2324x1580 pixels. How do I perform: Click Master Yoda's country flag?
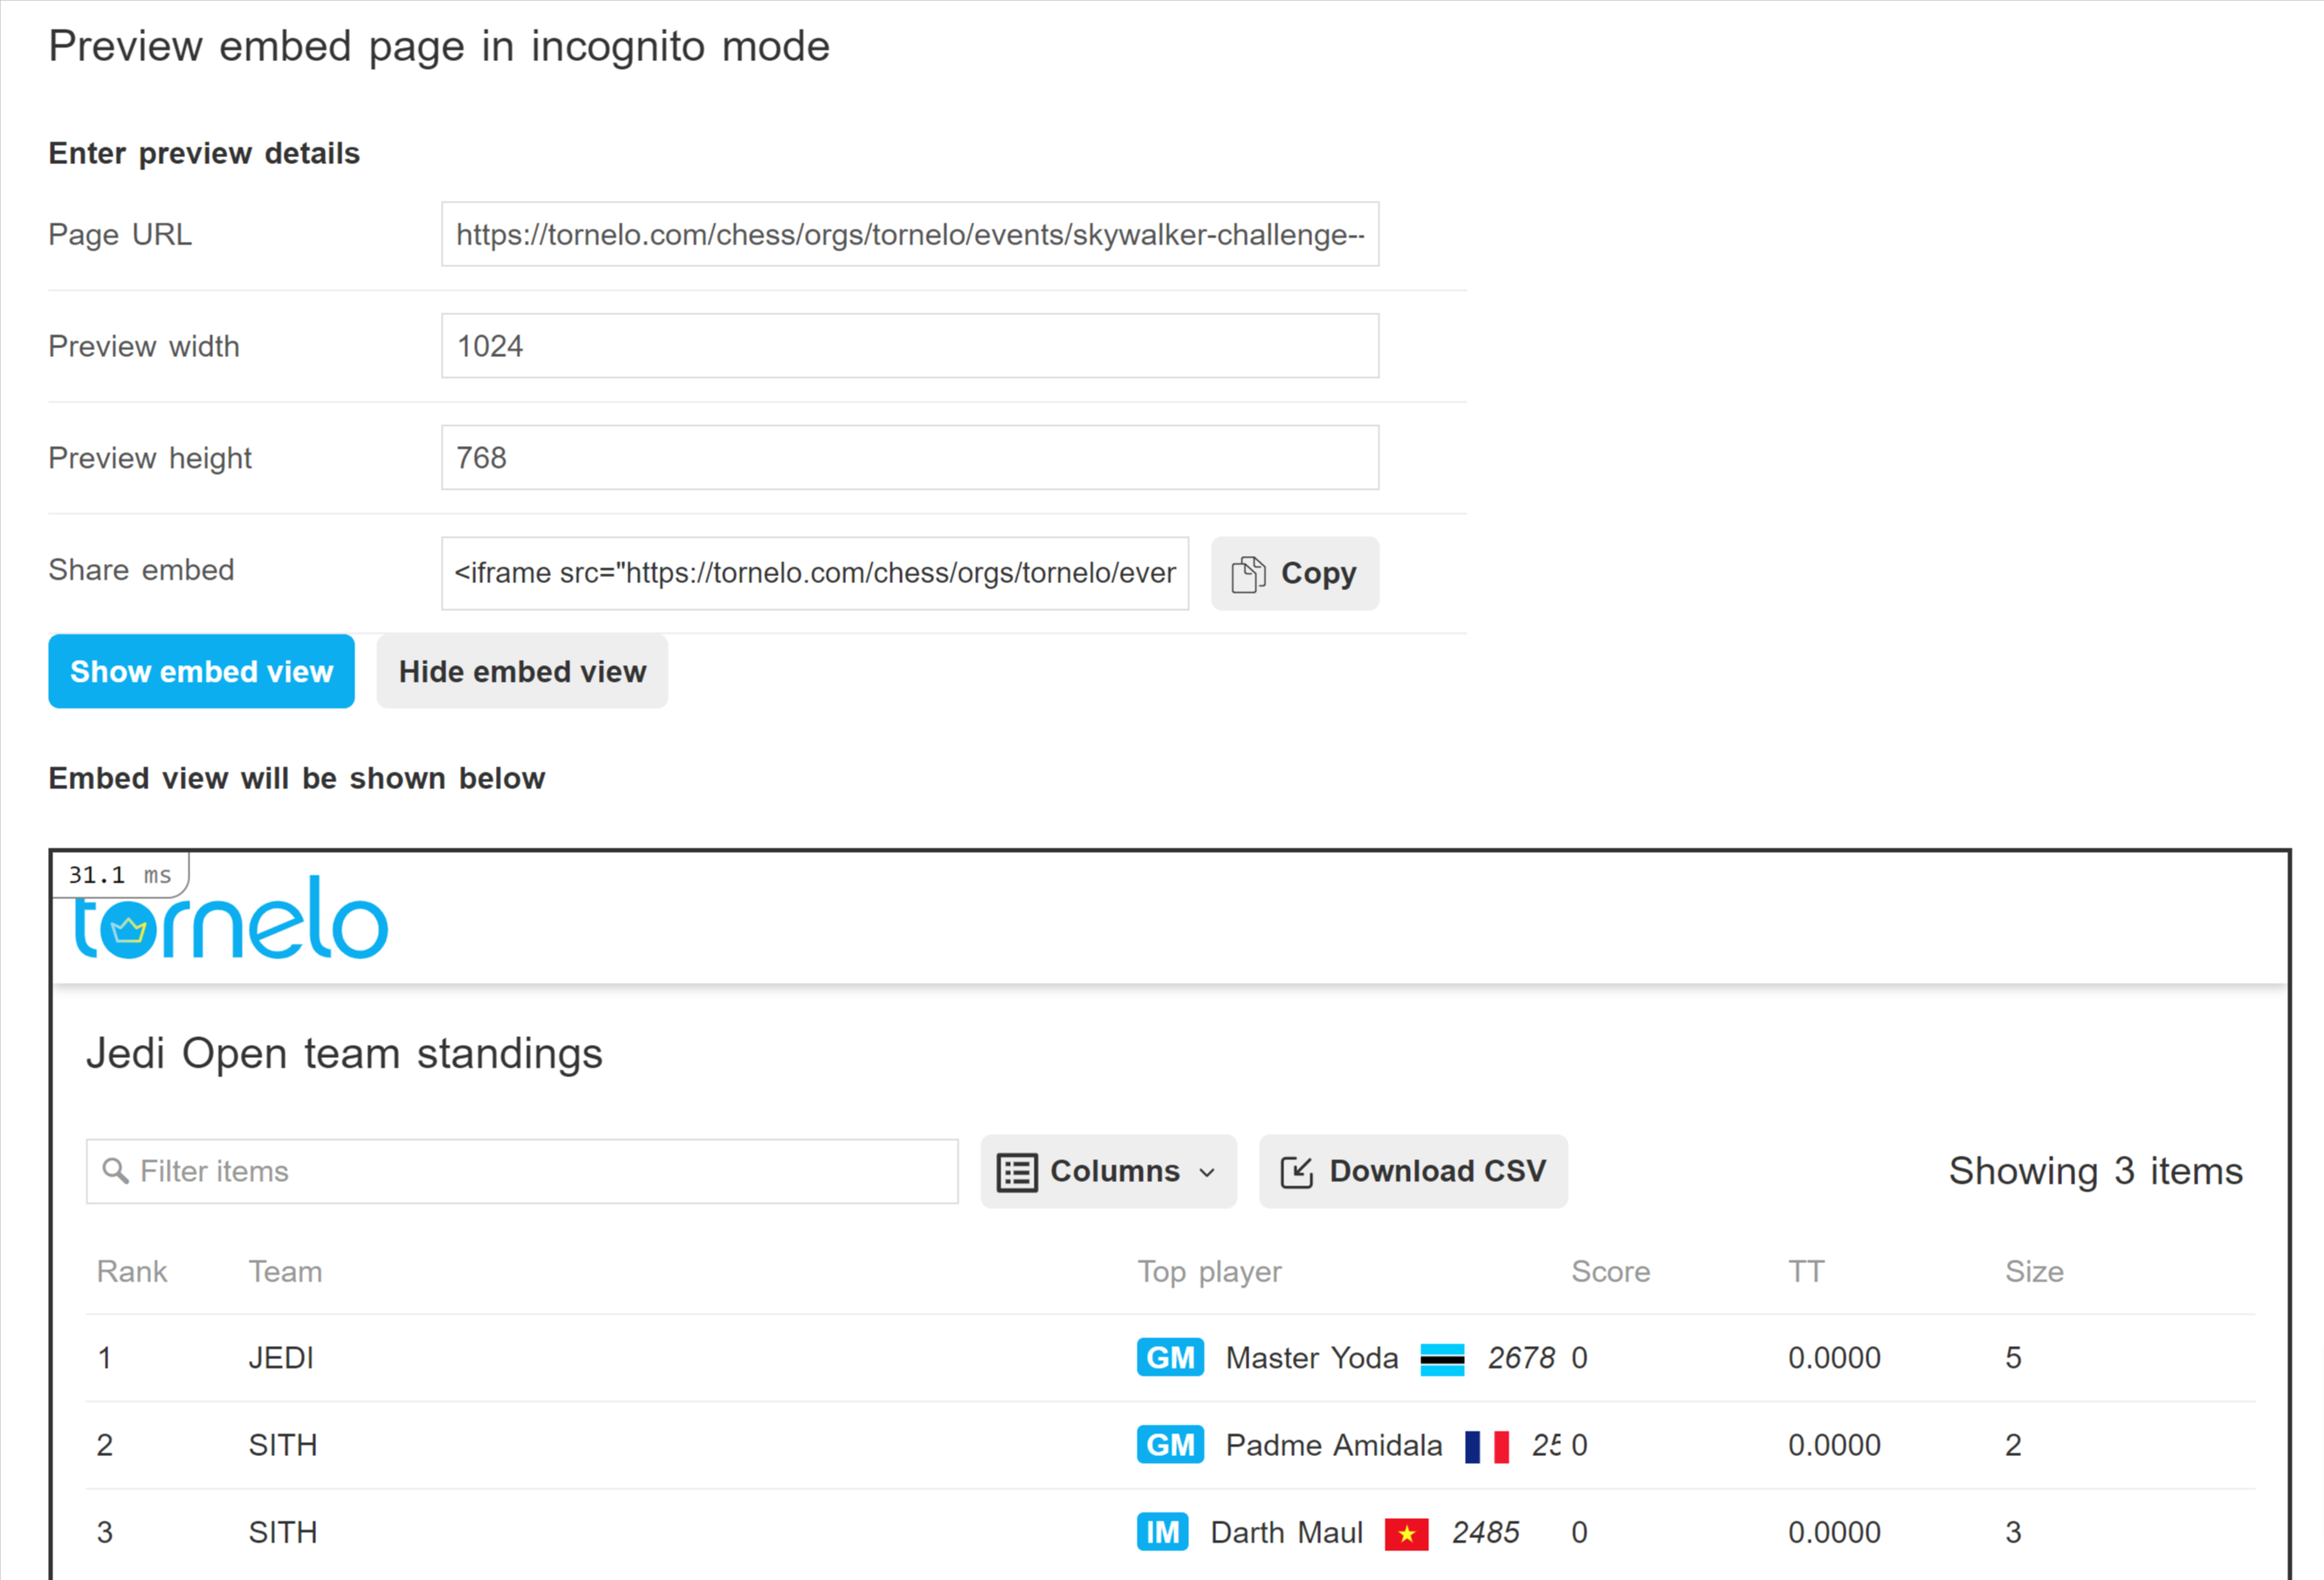point(1442,1359)
